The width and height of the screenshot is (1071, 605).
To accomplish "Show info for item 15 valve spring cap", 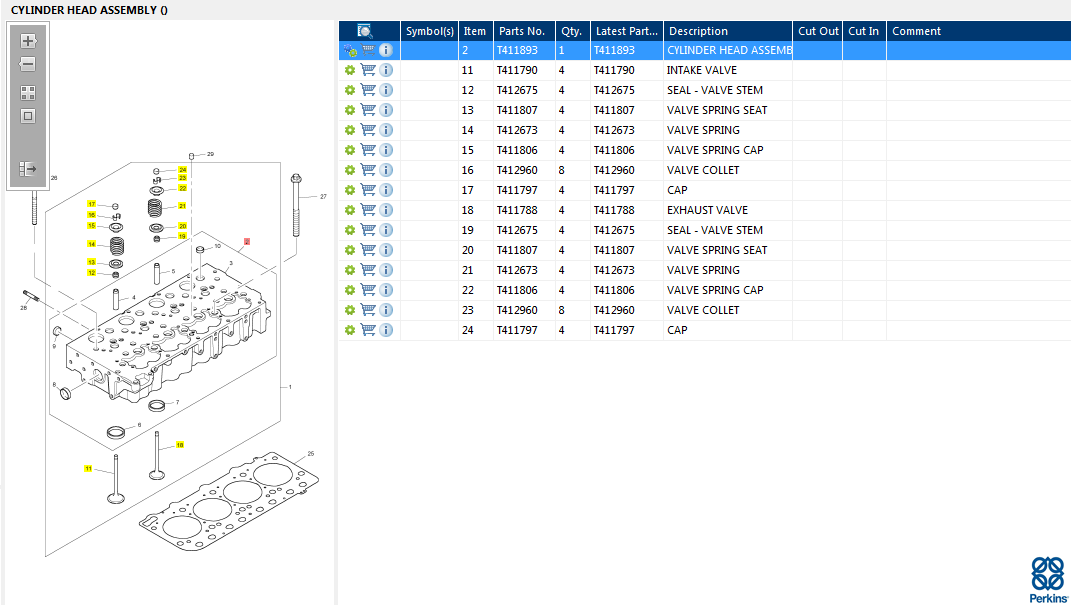I will tap(386, 150).
